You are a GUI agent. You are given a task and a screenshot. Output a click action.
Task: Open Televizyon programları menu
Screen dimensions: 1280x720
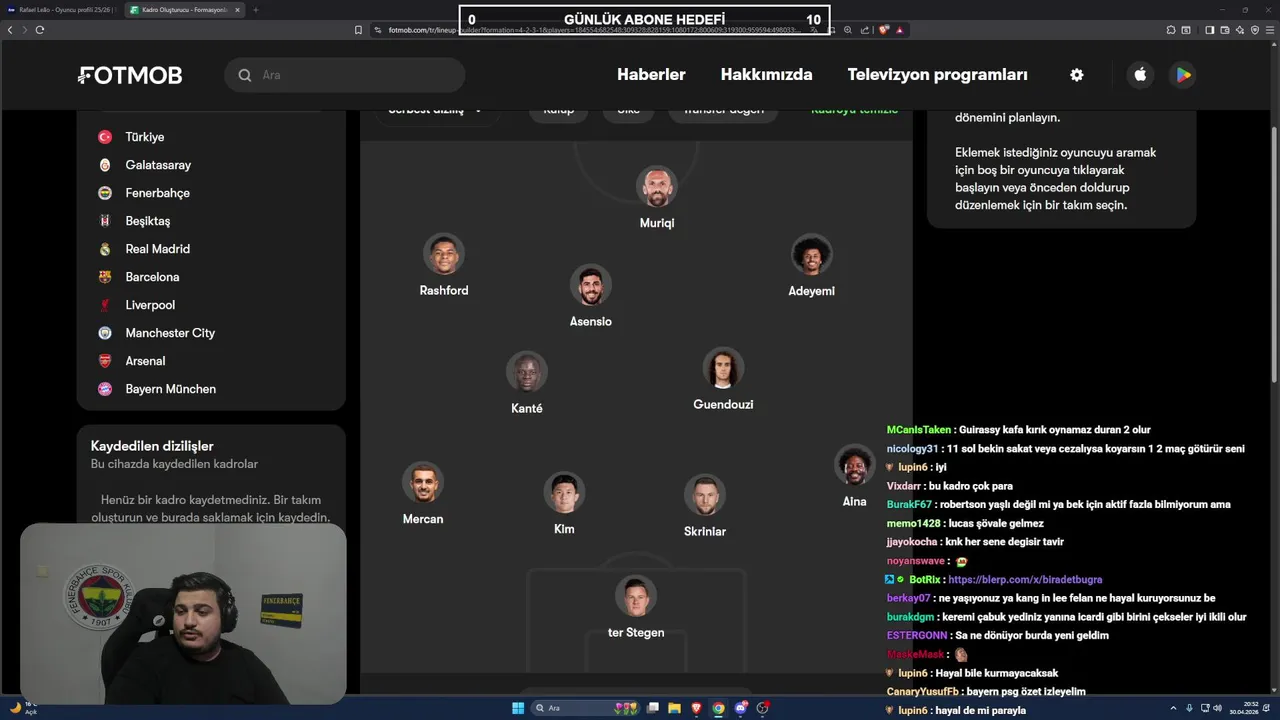tap(937, 75)
